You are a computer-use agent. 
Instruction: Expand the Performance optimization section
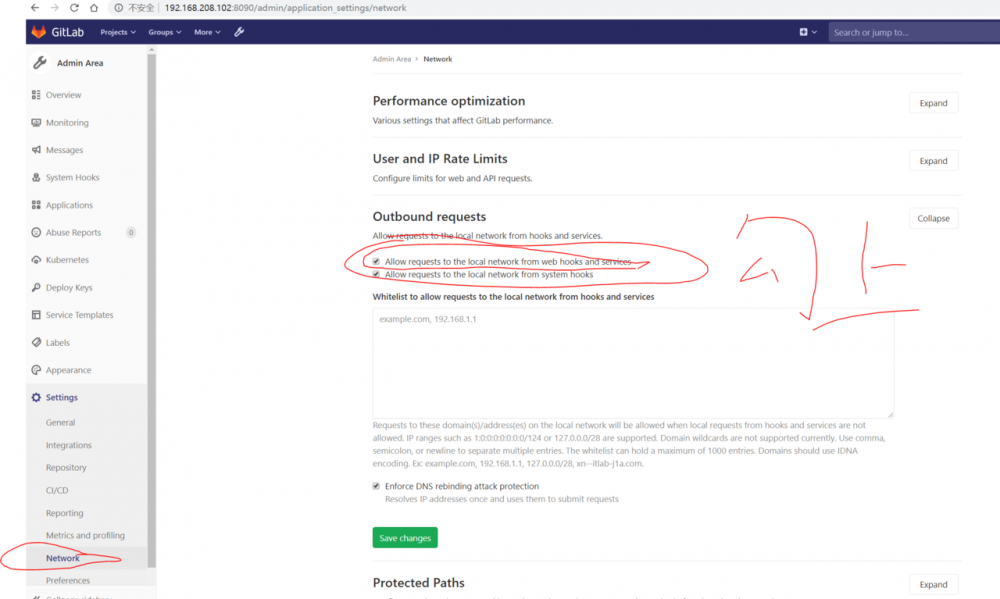tap(933, 103)
